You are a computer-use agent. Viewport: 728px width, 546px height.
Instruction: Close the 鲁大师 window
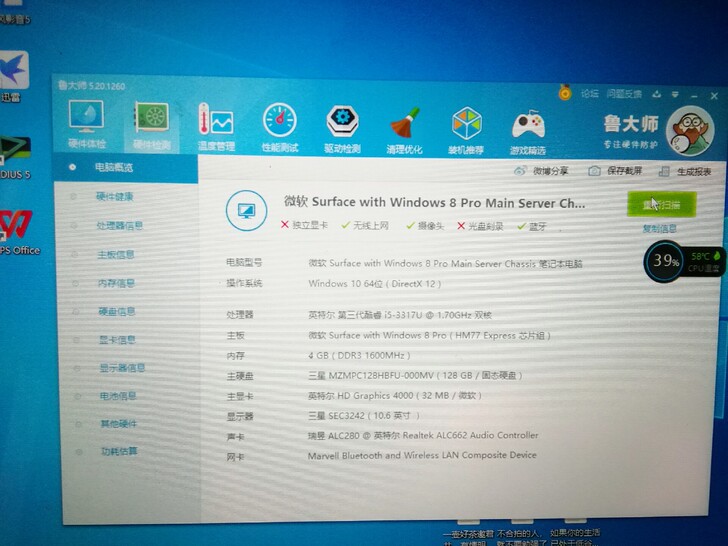click(x=714, y=96)
